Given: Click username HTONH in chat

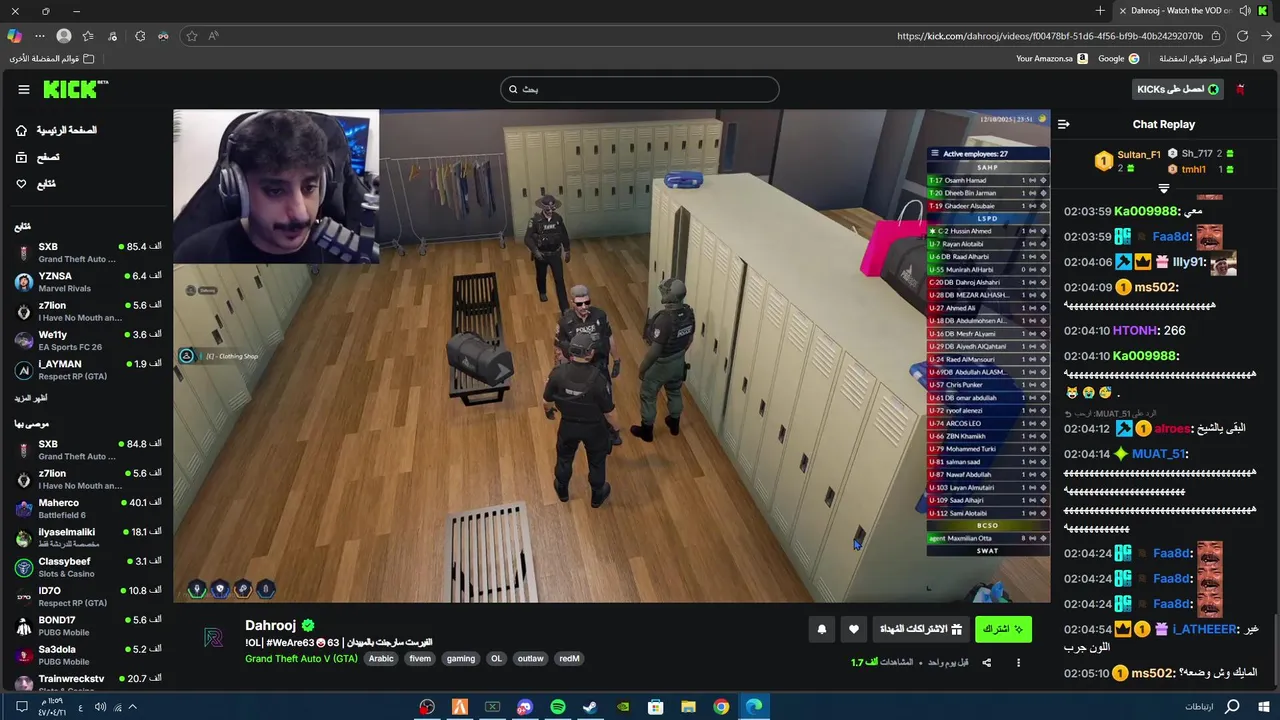Looking at the screenshot, I should tap(1137, 330).
